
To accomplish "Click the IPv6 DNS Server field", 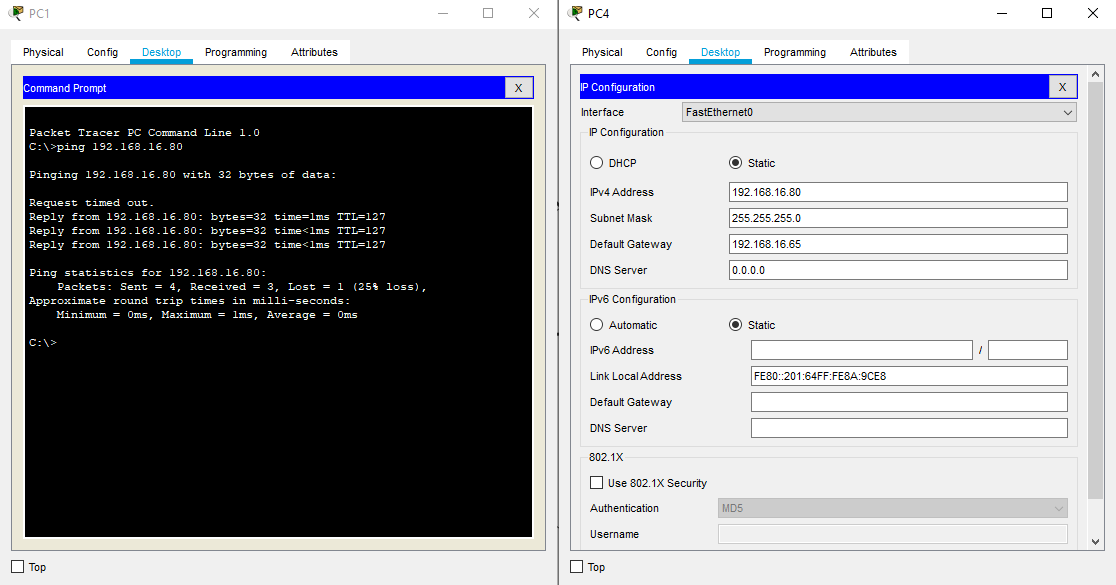I will (909, 428).
